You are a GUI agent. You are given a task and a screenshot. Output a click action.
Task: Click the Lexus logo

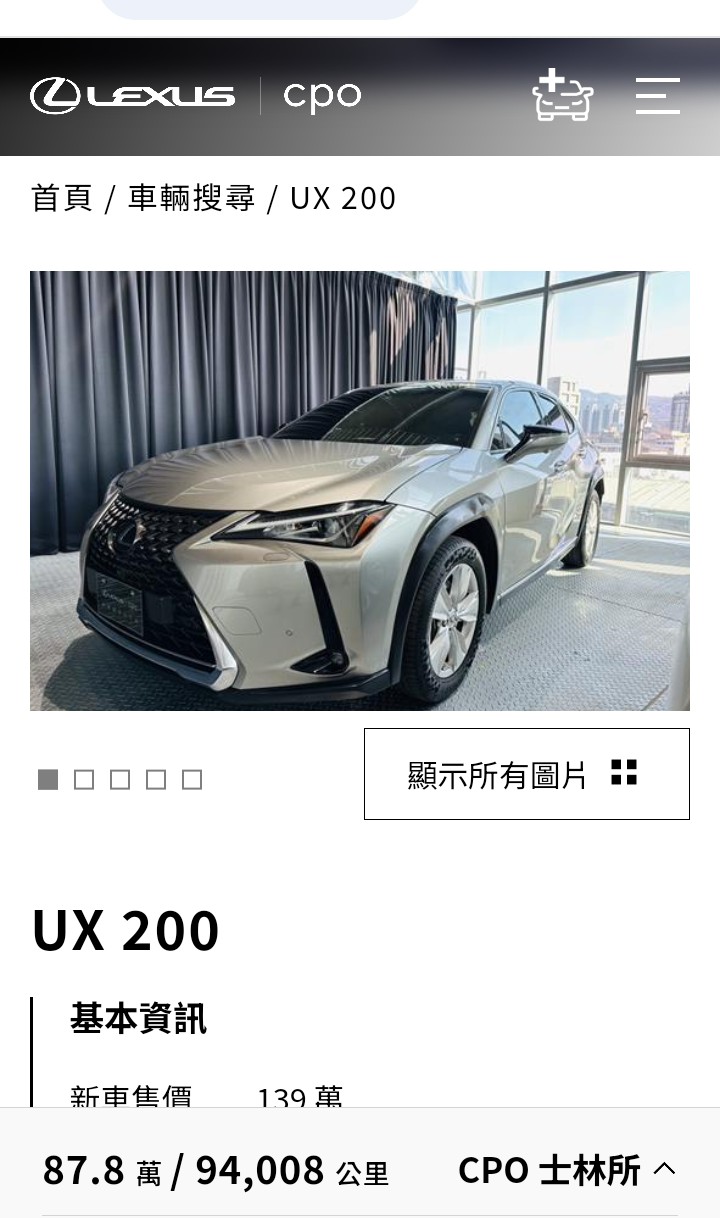click(133, 96)
